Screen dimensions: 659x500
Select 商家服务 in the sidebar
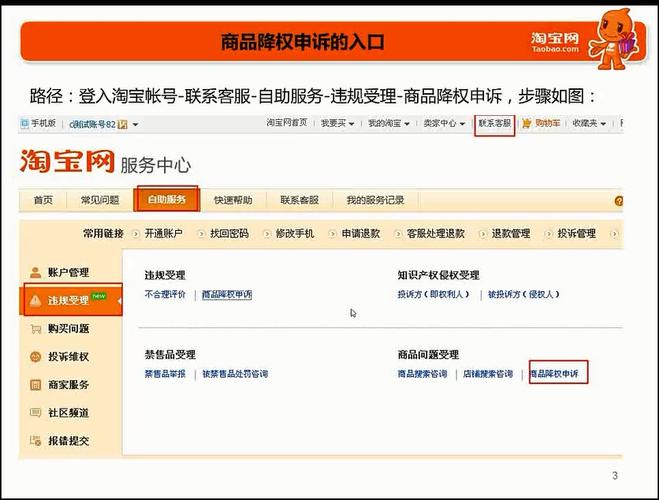(71, 384)
